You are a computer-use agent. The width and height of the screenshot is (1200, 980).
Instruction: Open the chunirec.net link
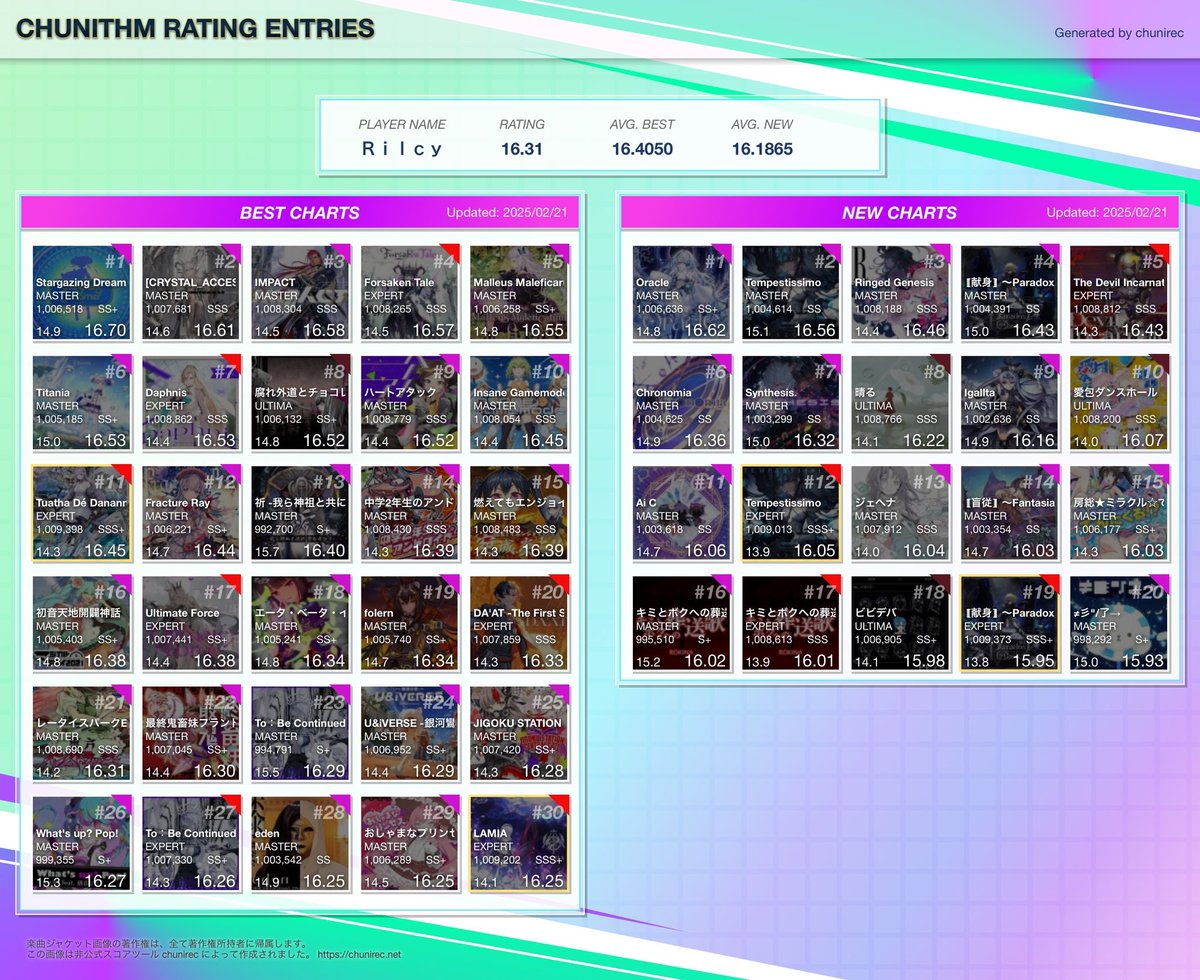(x=359, y=955)
